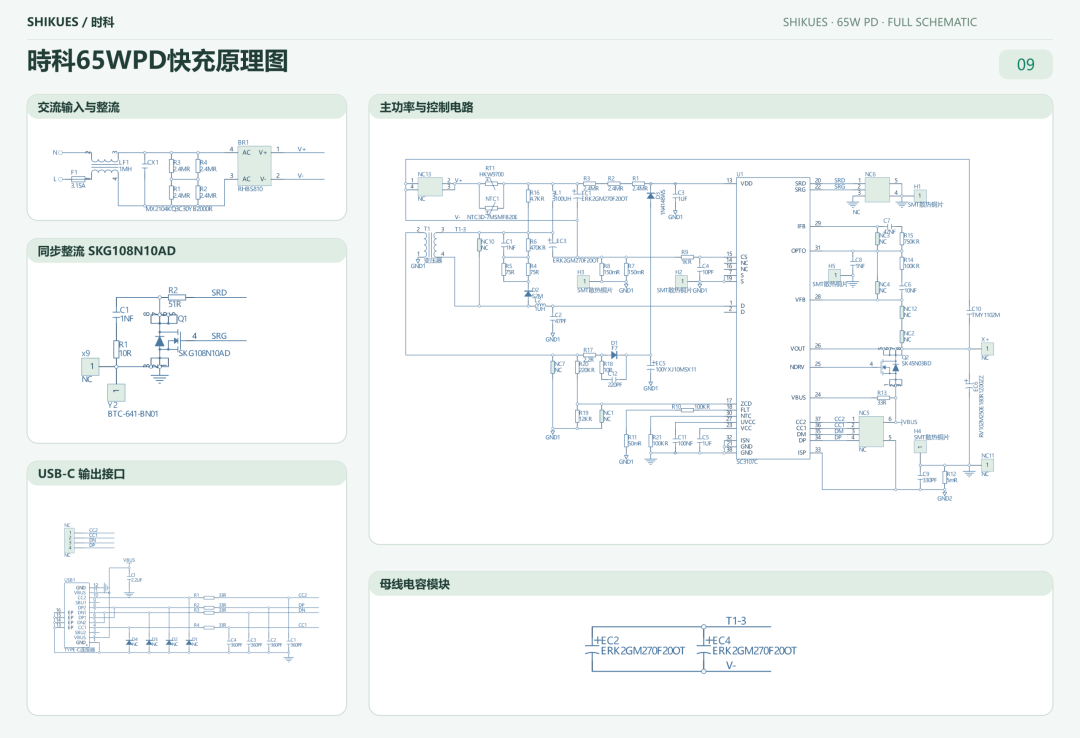The image size is (1080, 738).
Task: Select the EC4 ERK2GM270F20OT capacitor symbol
Action: click(704, 648)
